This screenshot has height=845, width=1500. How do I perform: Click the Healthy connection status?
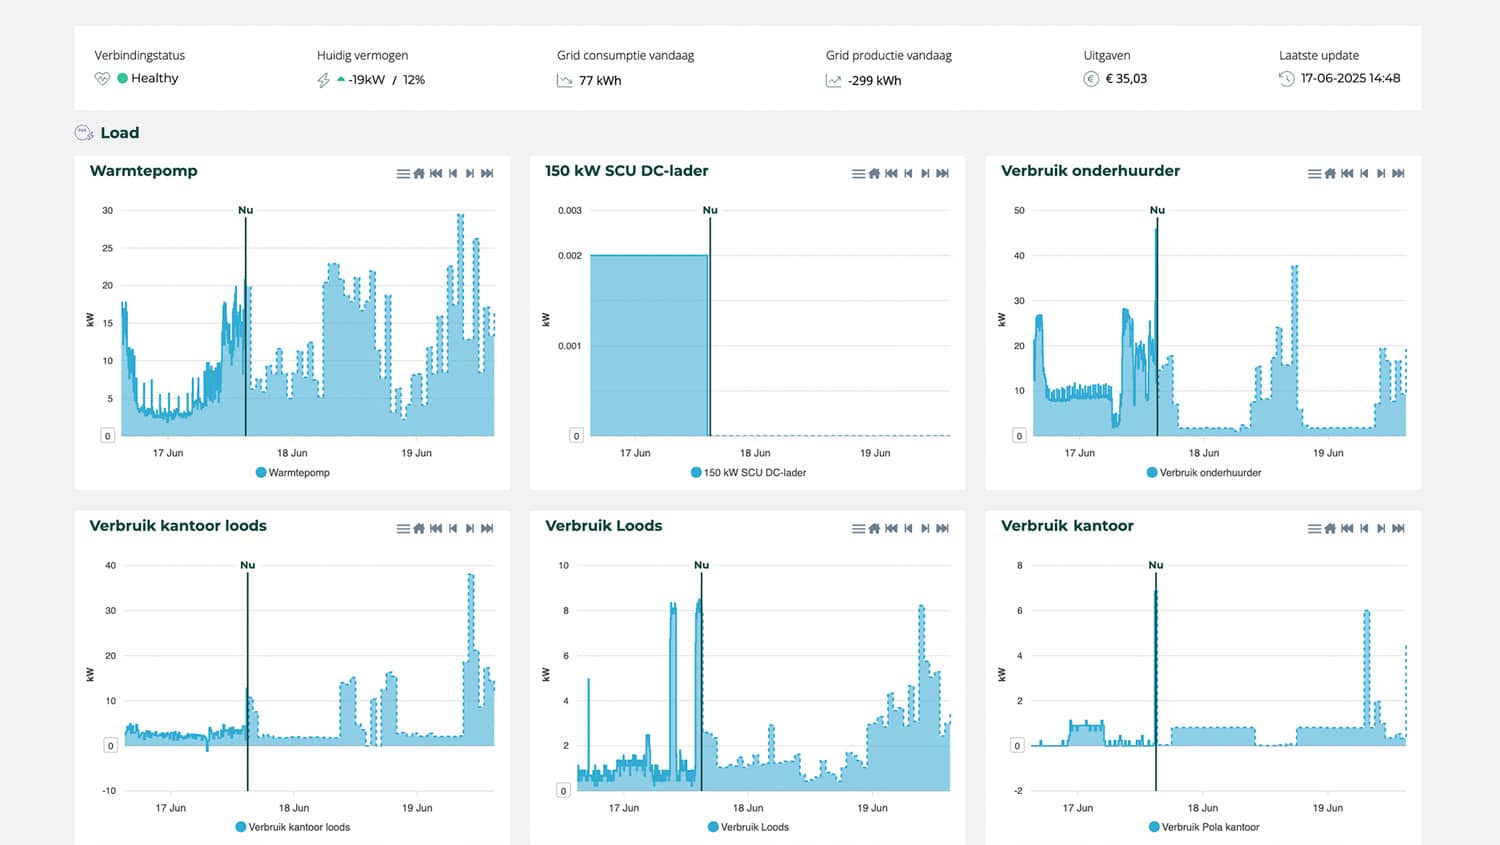pos(154,78)
